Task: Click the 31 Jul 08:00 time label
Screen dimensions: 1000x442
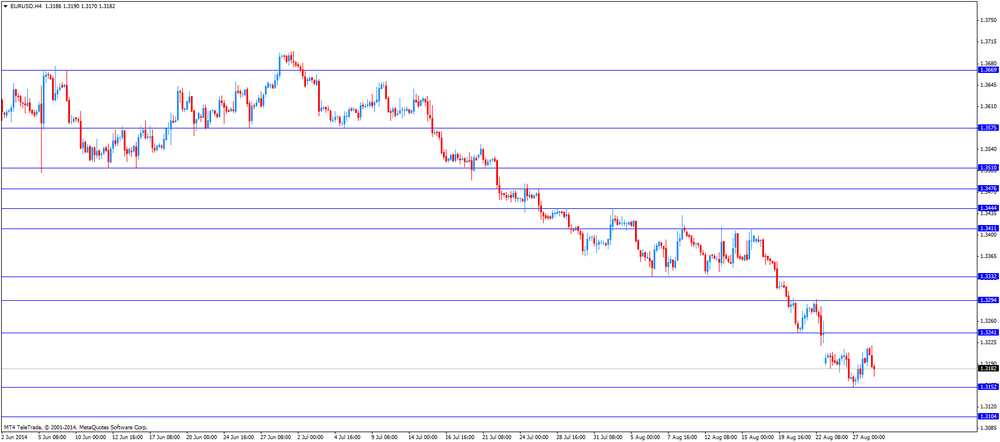Action: click(606, 438)
